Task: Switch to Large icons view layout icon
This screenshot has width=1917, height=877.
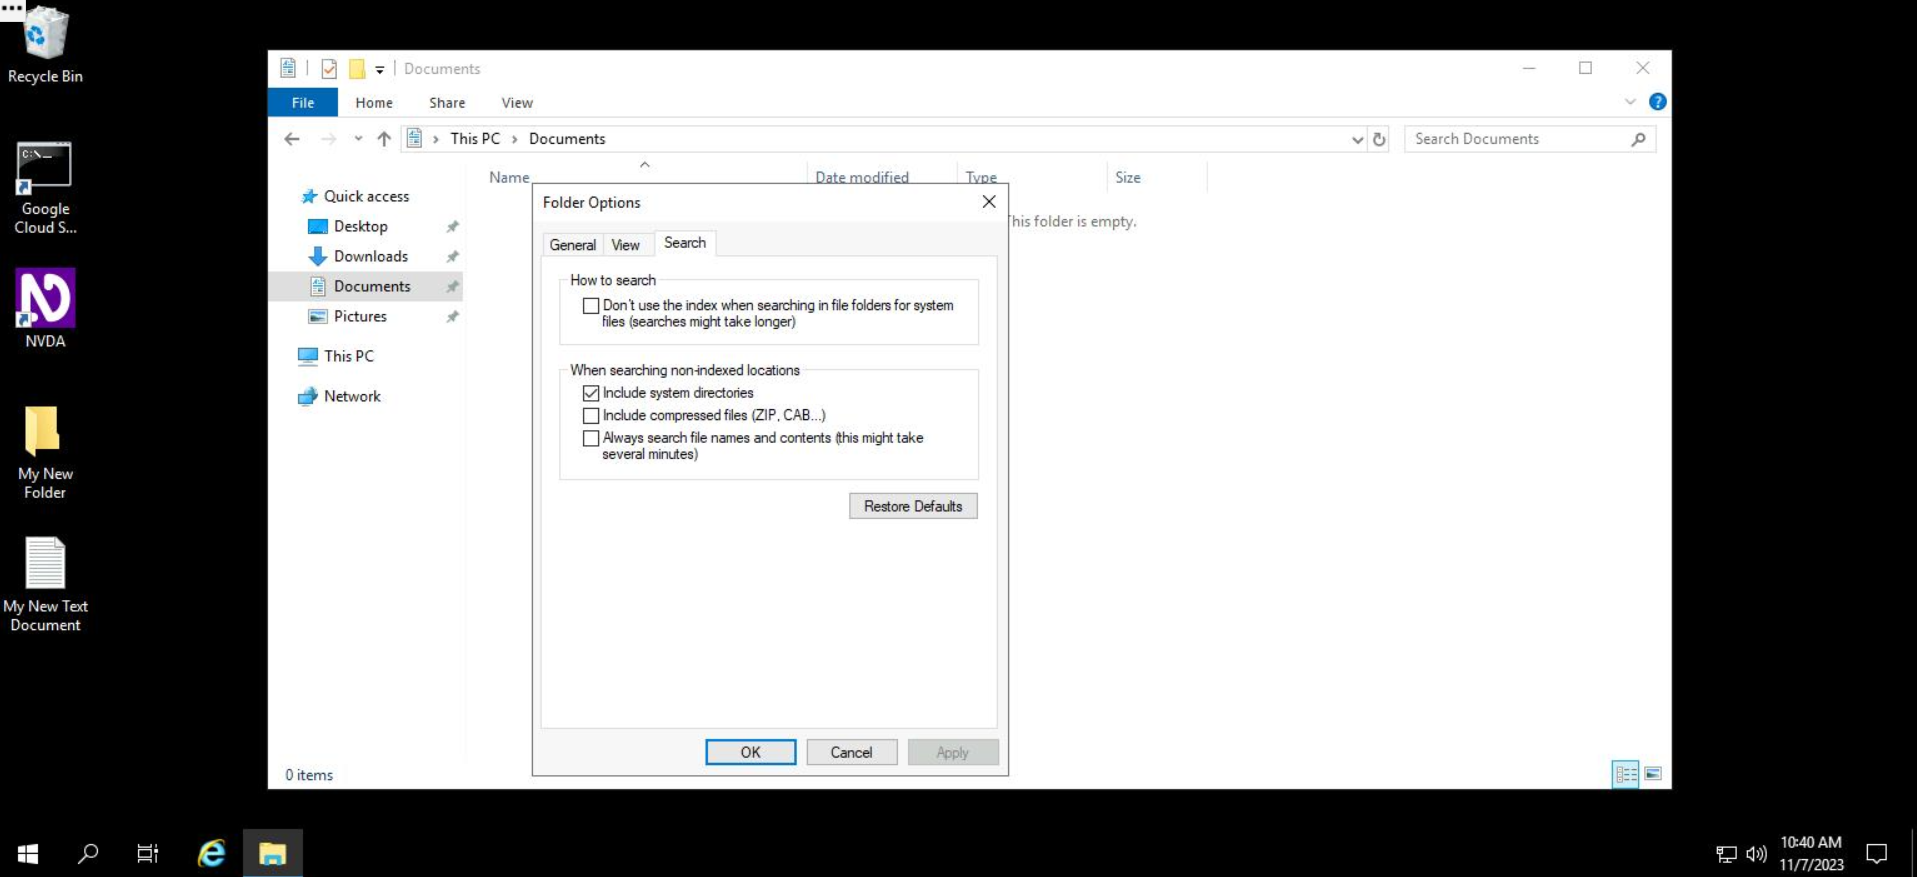Action: [x=1653, y=774]
